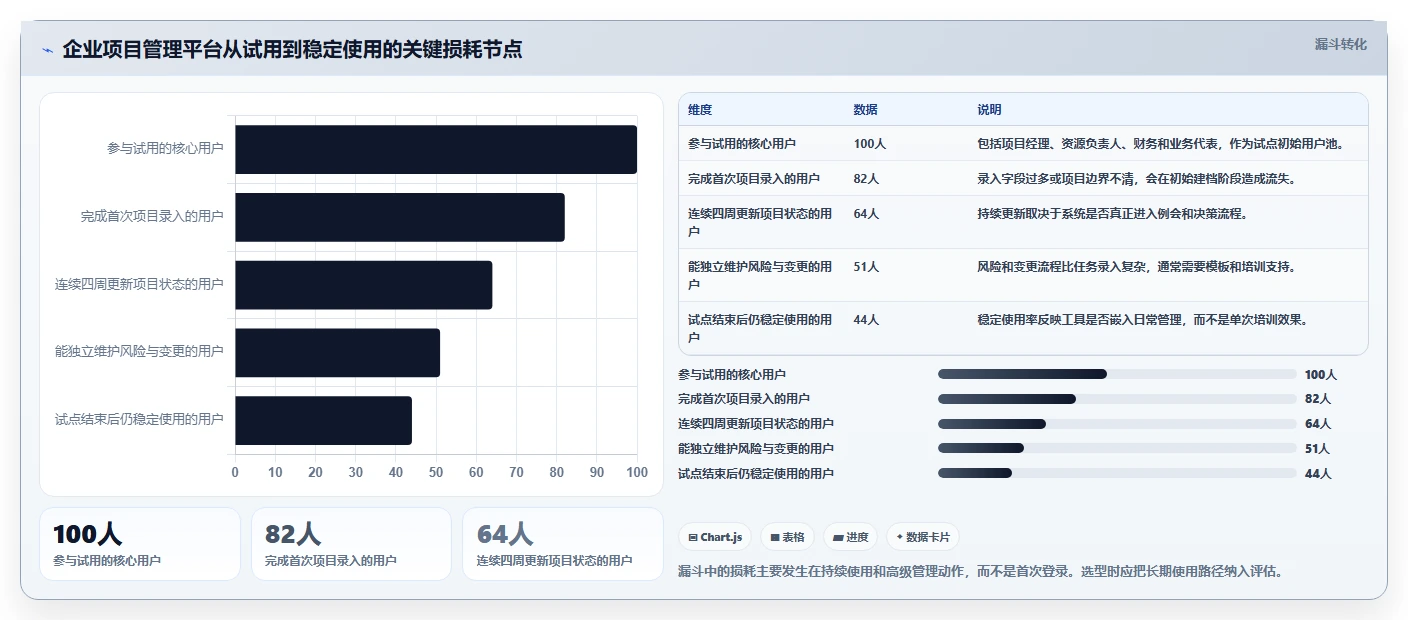
Task: Click progress list label 试点结束后仍稳定使用的用户
Action: point(756,474)
